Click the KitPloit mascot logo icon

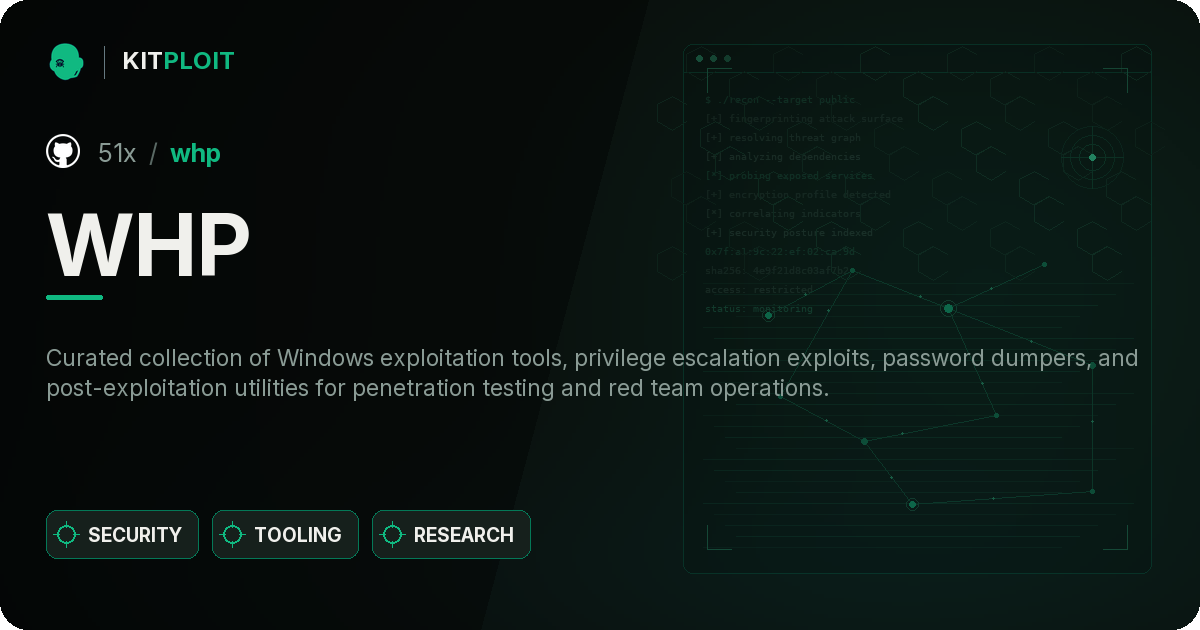point(66,62)
